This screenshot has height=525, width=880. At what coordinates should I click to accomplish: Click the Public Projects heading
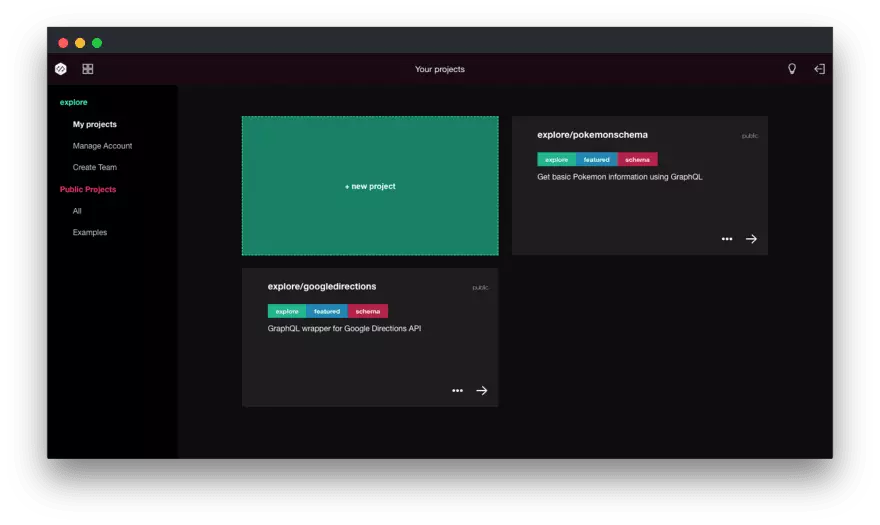coord(88,189)
